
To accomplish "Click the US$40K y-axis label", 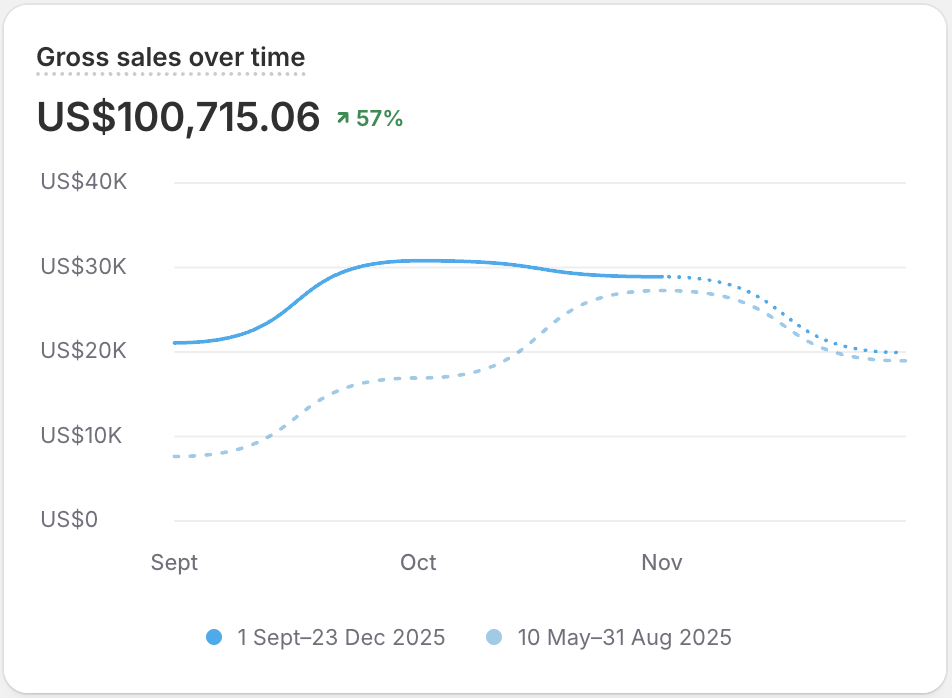I will click(x=84, y=182).
